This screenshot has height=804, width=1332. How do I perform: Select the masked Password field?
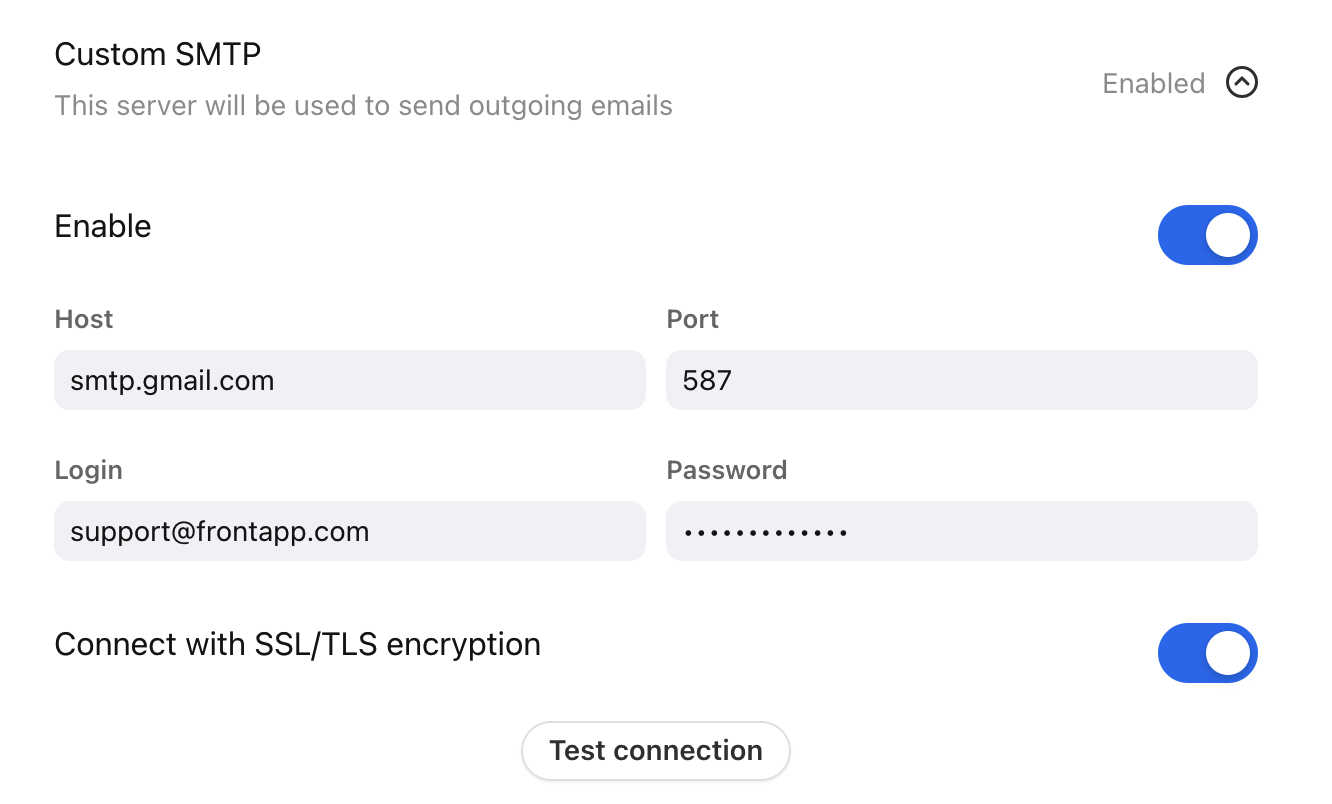[x=961, y=531]
